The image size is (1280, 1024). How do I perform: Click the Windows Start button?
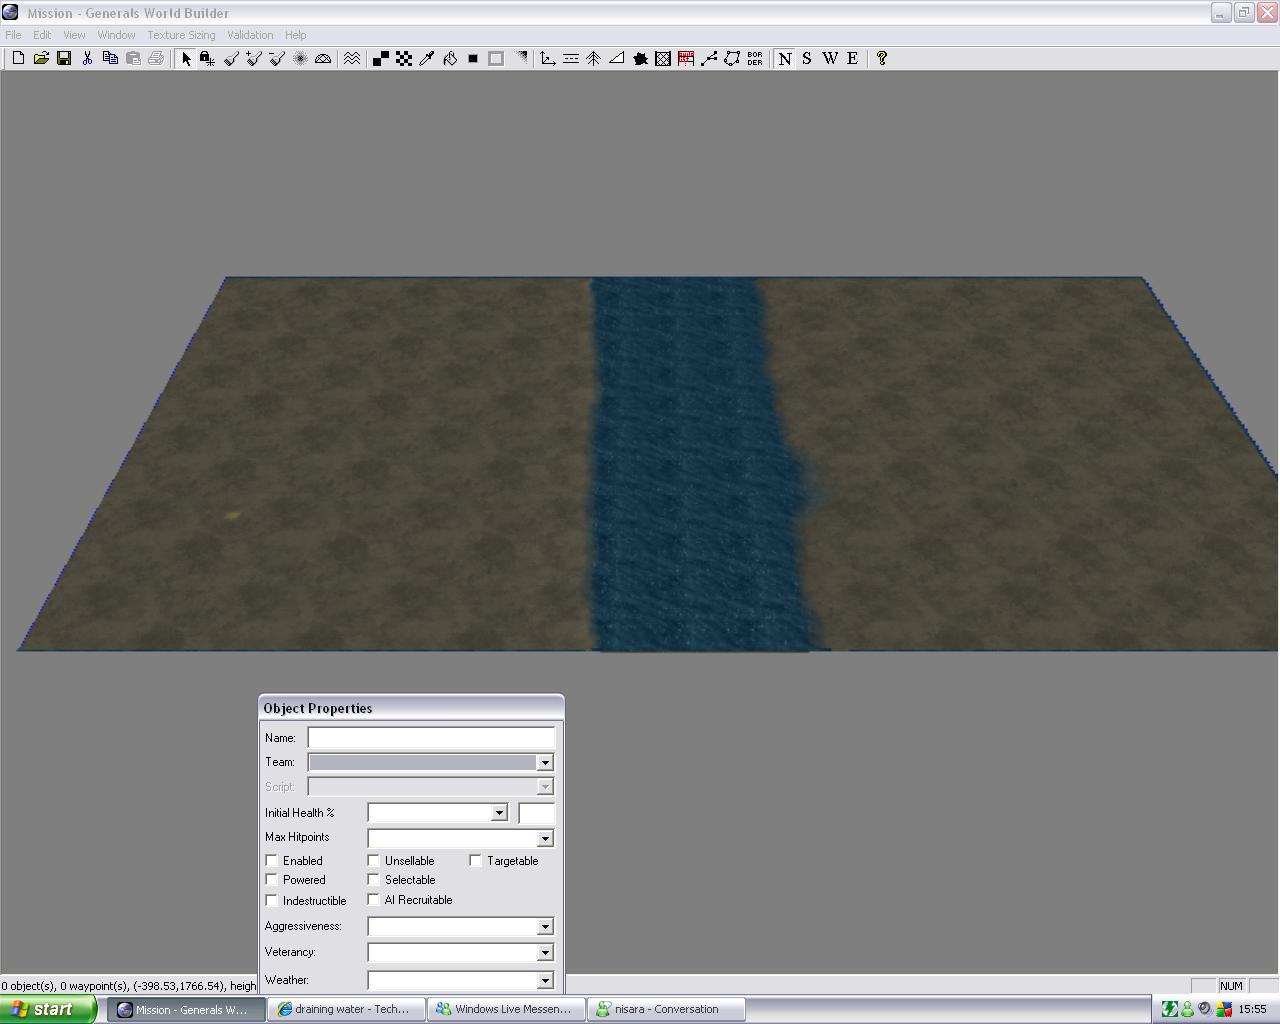pos(48,1009)
